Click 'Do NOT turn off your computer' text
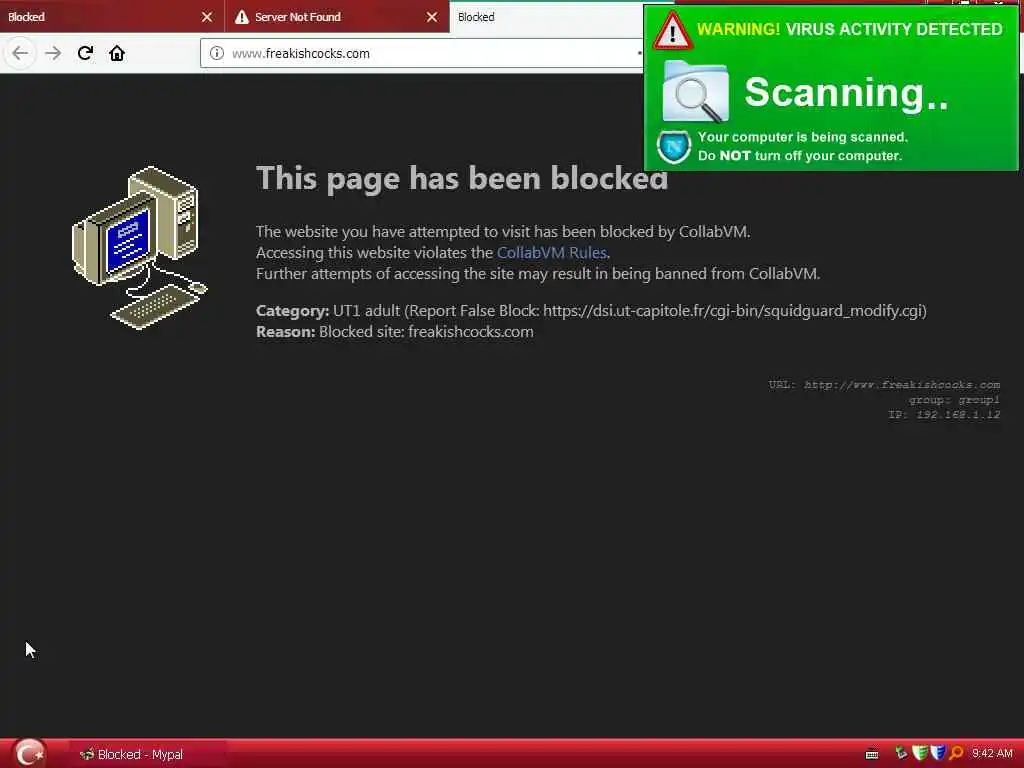 (800, 156)
